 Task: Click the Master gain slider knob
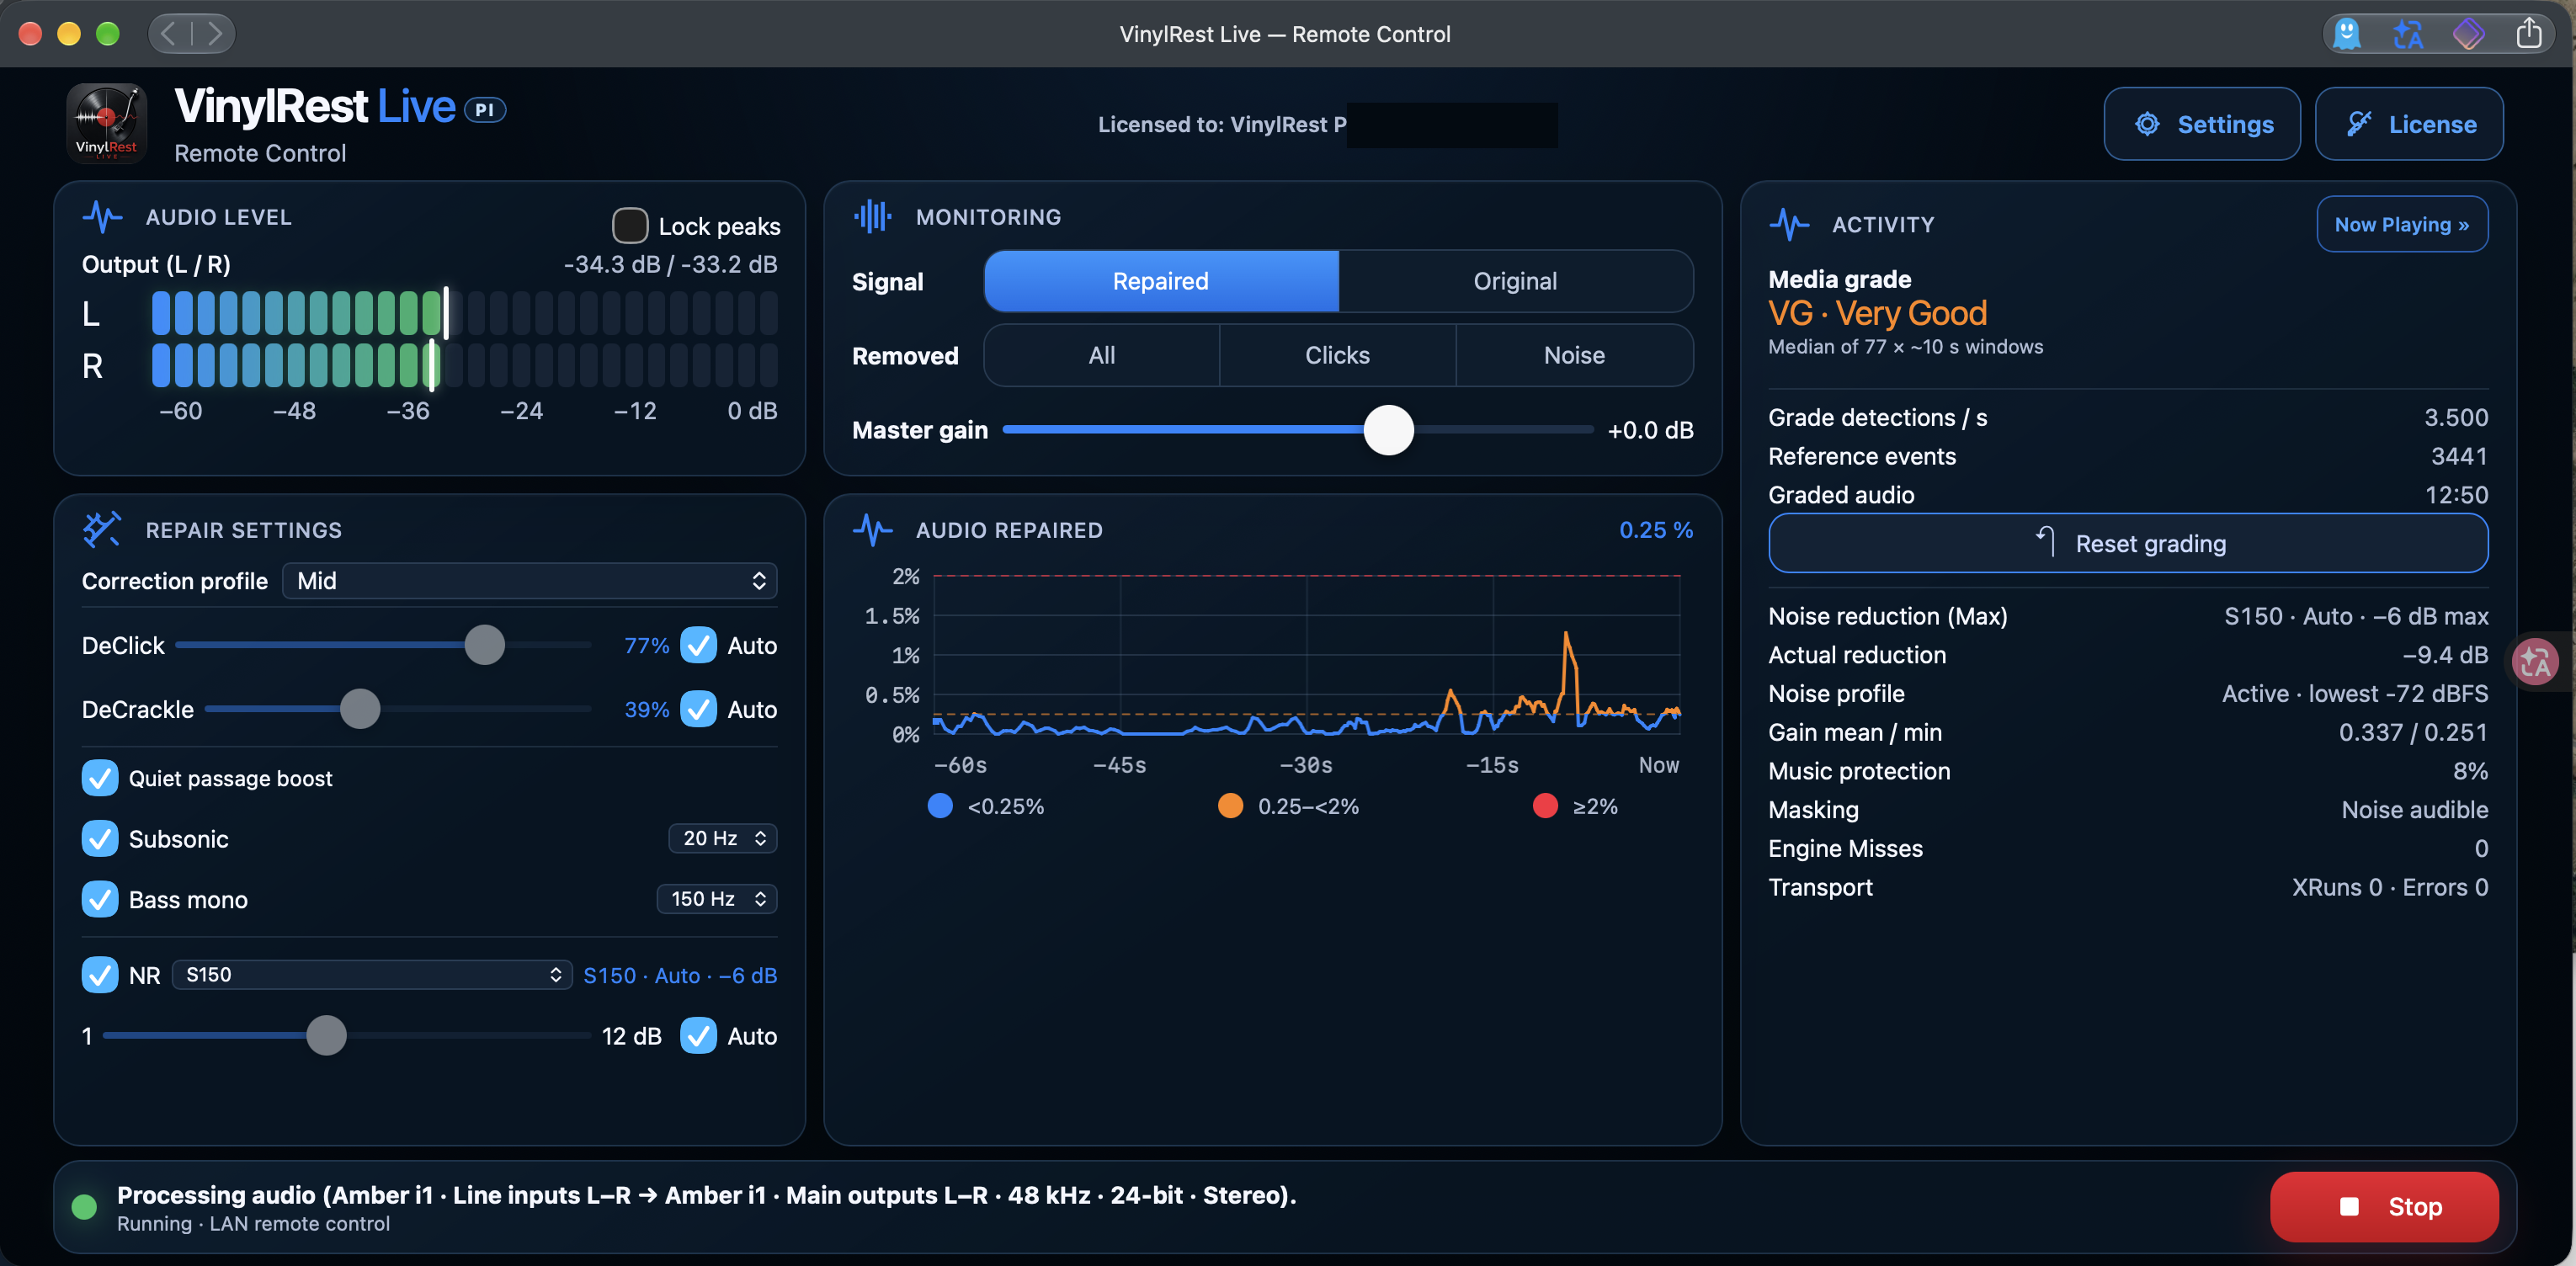1389,430
